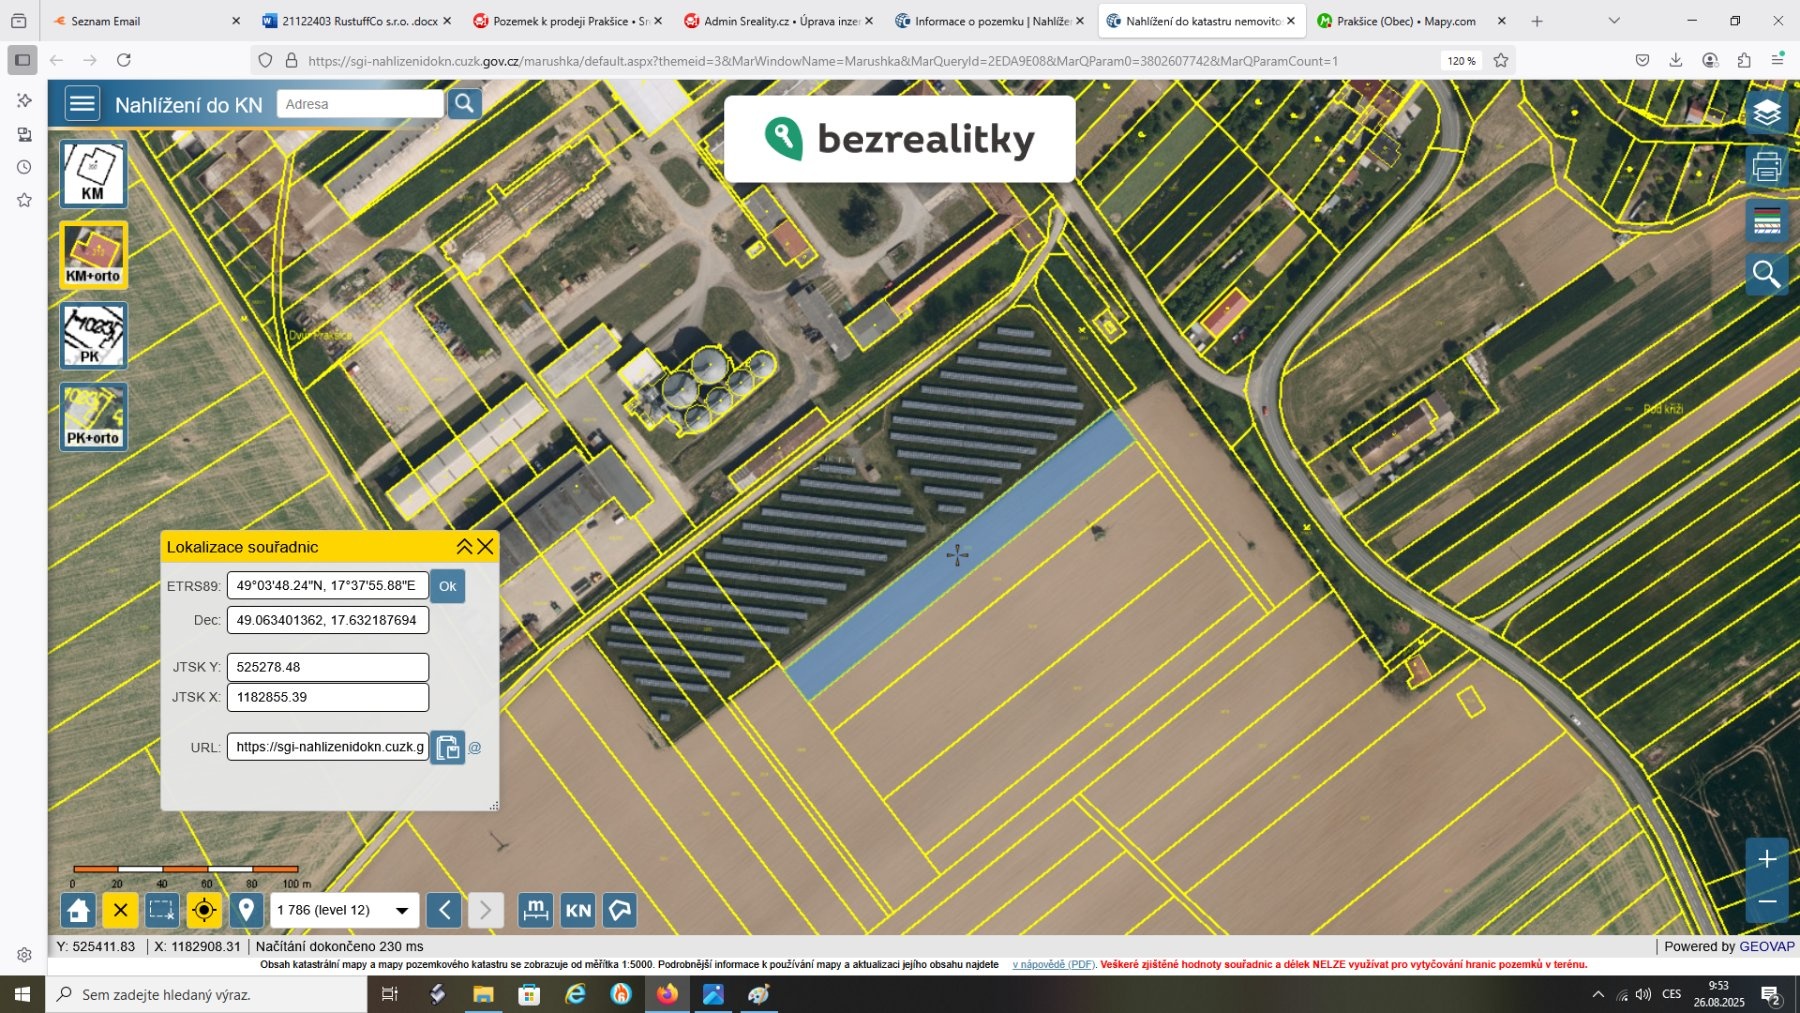Select the distance measurement tool
This screenshot has height=1013, width=1800.
point(536,910)
